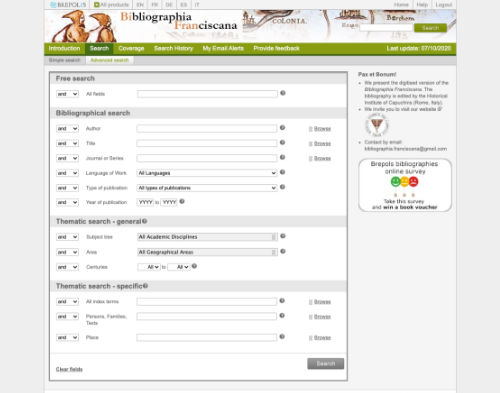This screenshot has height=393, width=500.
Task: Click green smiley face in survey box
Action: pos(396,182)
